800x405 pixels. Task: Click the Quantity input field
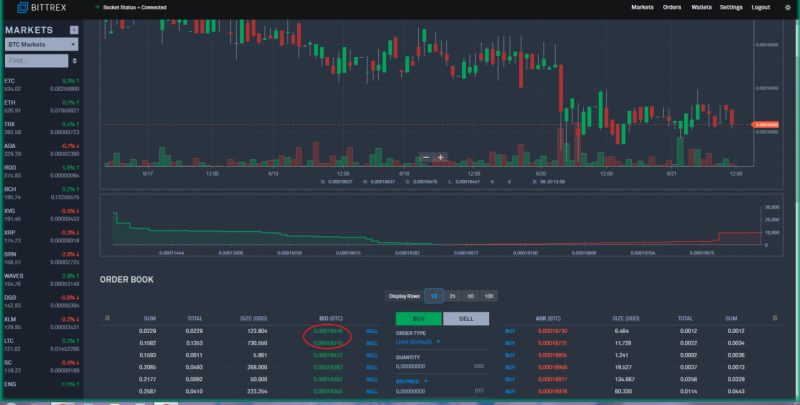(442, 366)
